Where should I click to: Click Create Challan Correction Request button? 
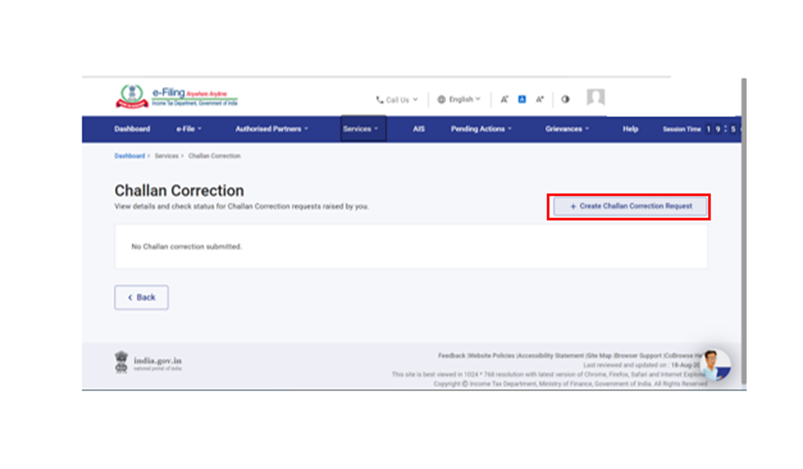click(x=630, y=206)
